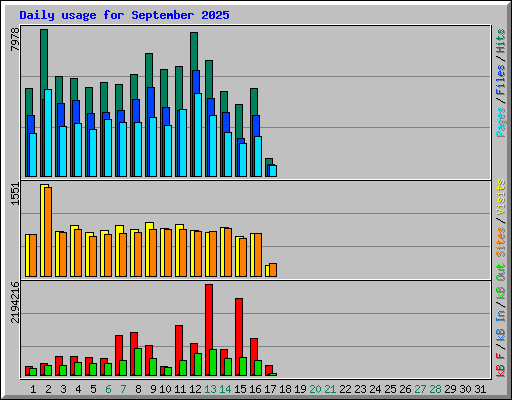Image resolution: width=512 pixels, height=400 pixels.
Task: Click the orange sites bar for day 17
Action: [x=273, y=270]
